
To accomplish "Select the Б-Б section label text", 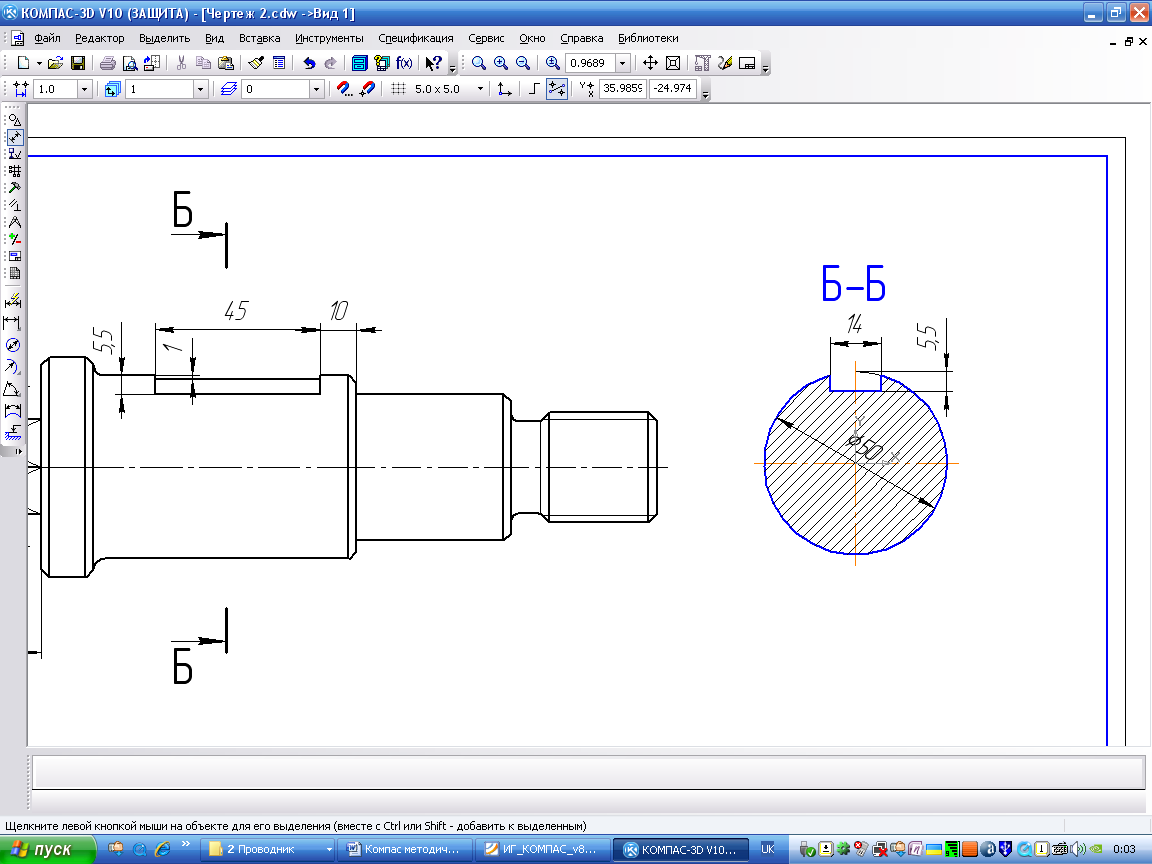I will coord(853,284).
